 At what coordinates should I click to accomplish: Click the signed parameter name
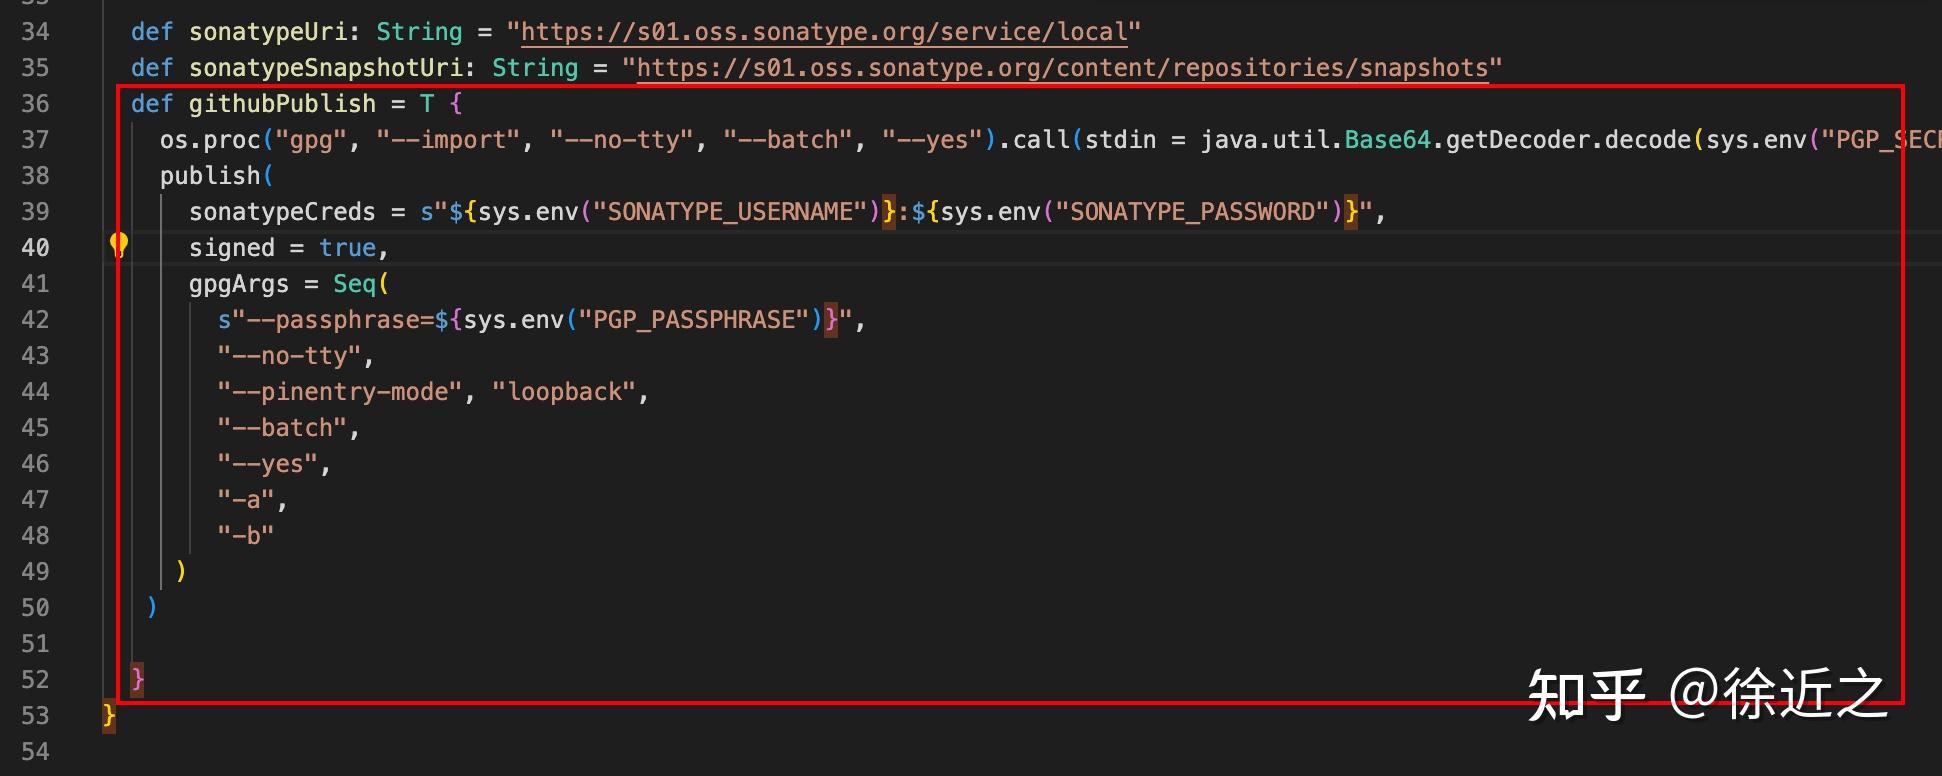pos(231,248)
